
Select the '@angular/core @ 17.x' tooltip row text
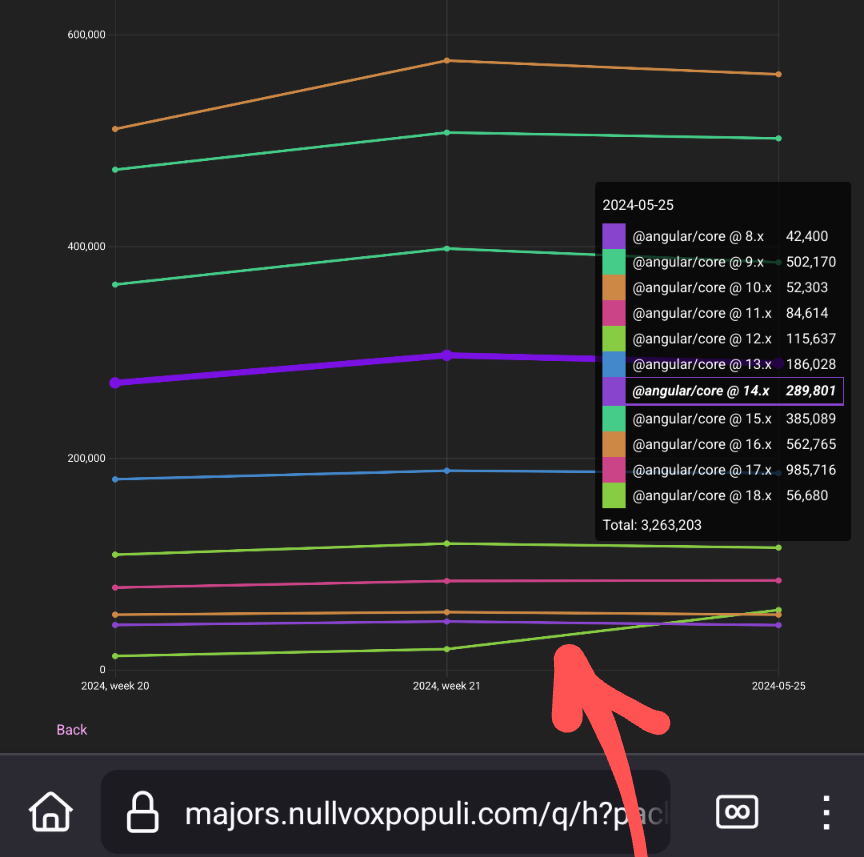pos(701,470)
